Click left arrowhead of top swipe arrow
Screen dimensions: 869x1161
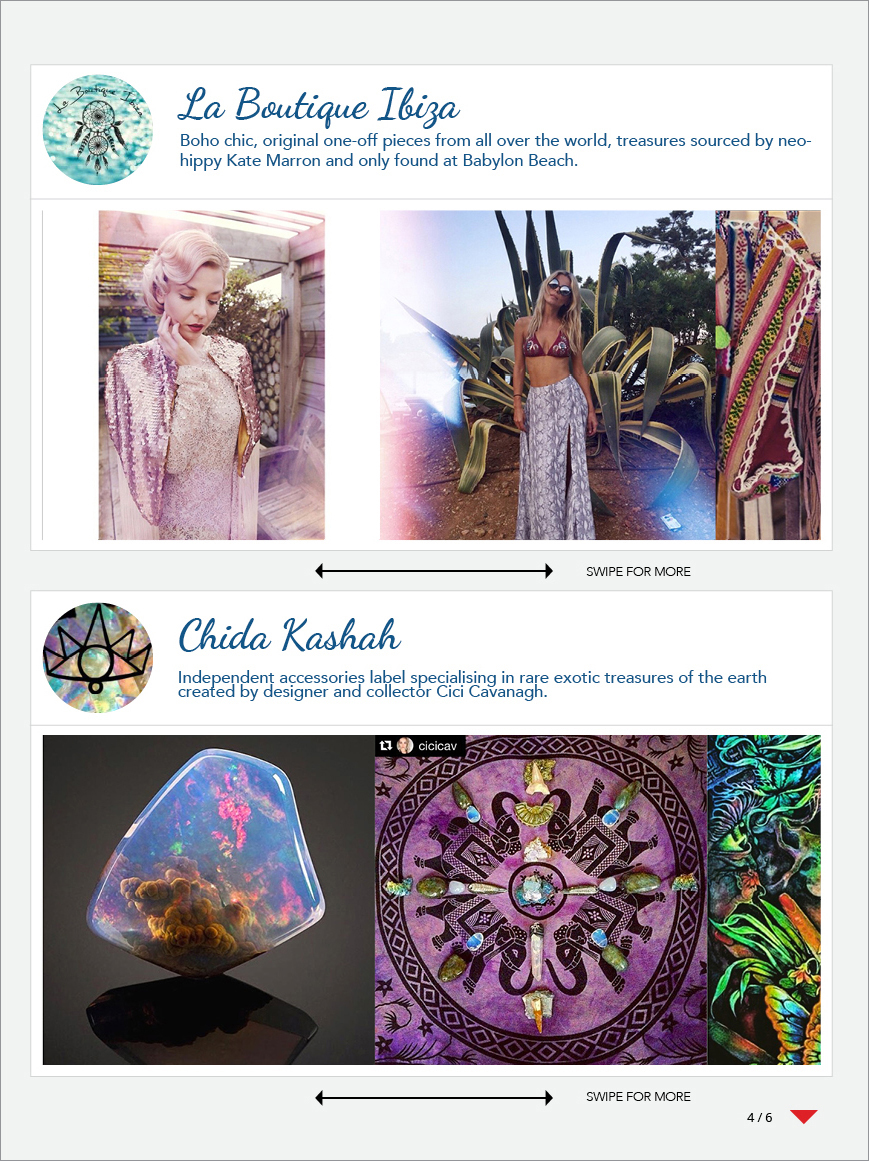click(x=319, y=571)
